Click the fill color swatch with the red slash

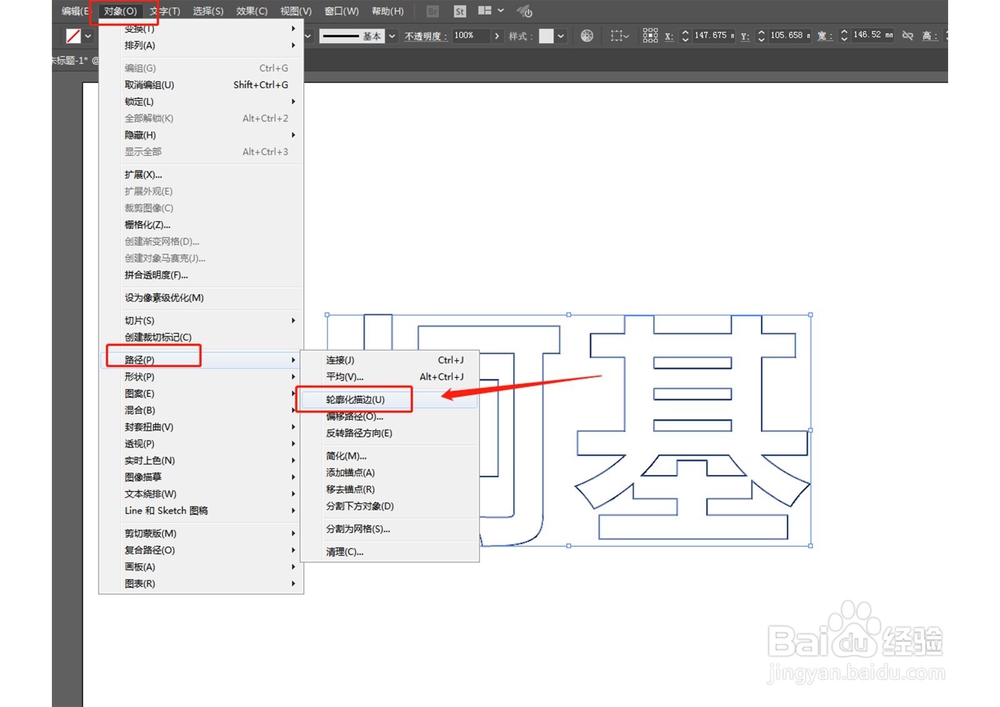click(x=73, y=36)
